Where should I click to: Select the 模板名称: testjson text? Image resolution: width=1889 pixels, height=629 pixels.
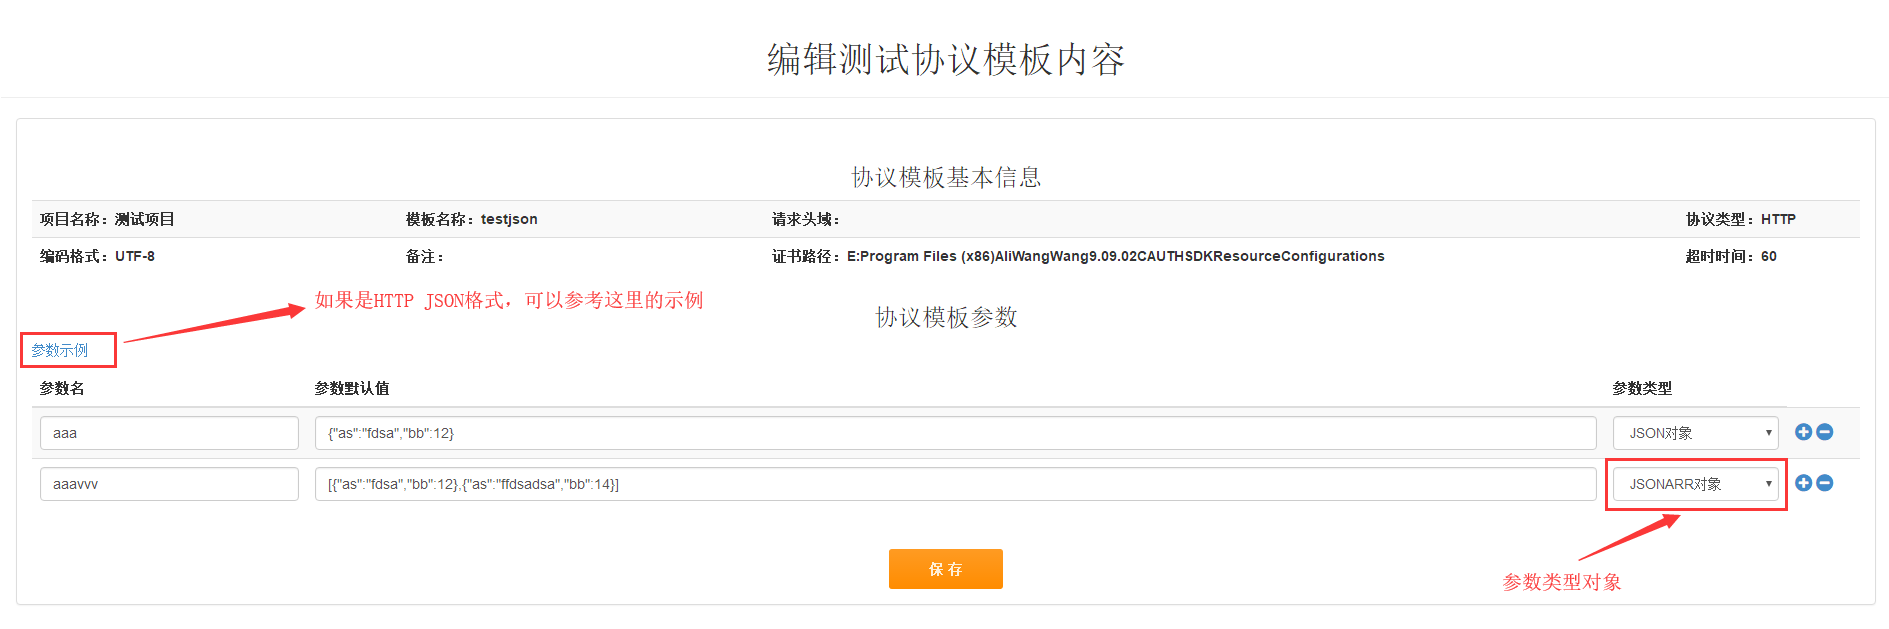471,219
